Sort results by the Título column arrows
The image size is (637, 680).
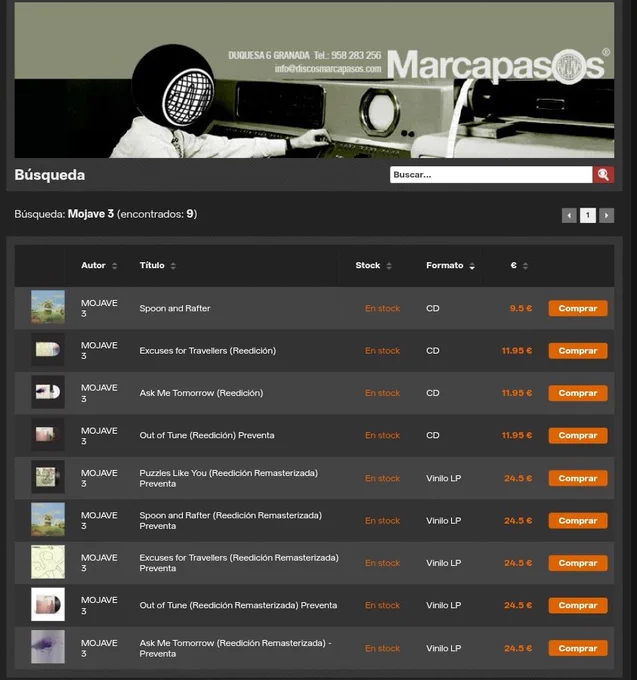tap(173, 266)
